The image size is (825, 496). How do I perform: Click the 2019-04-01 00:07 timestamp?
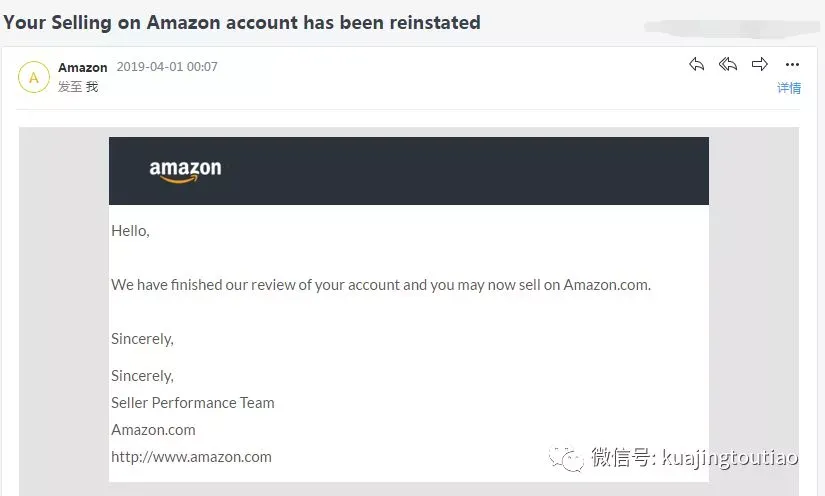click(167, 67)
